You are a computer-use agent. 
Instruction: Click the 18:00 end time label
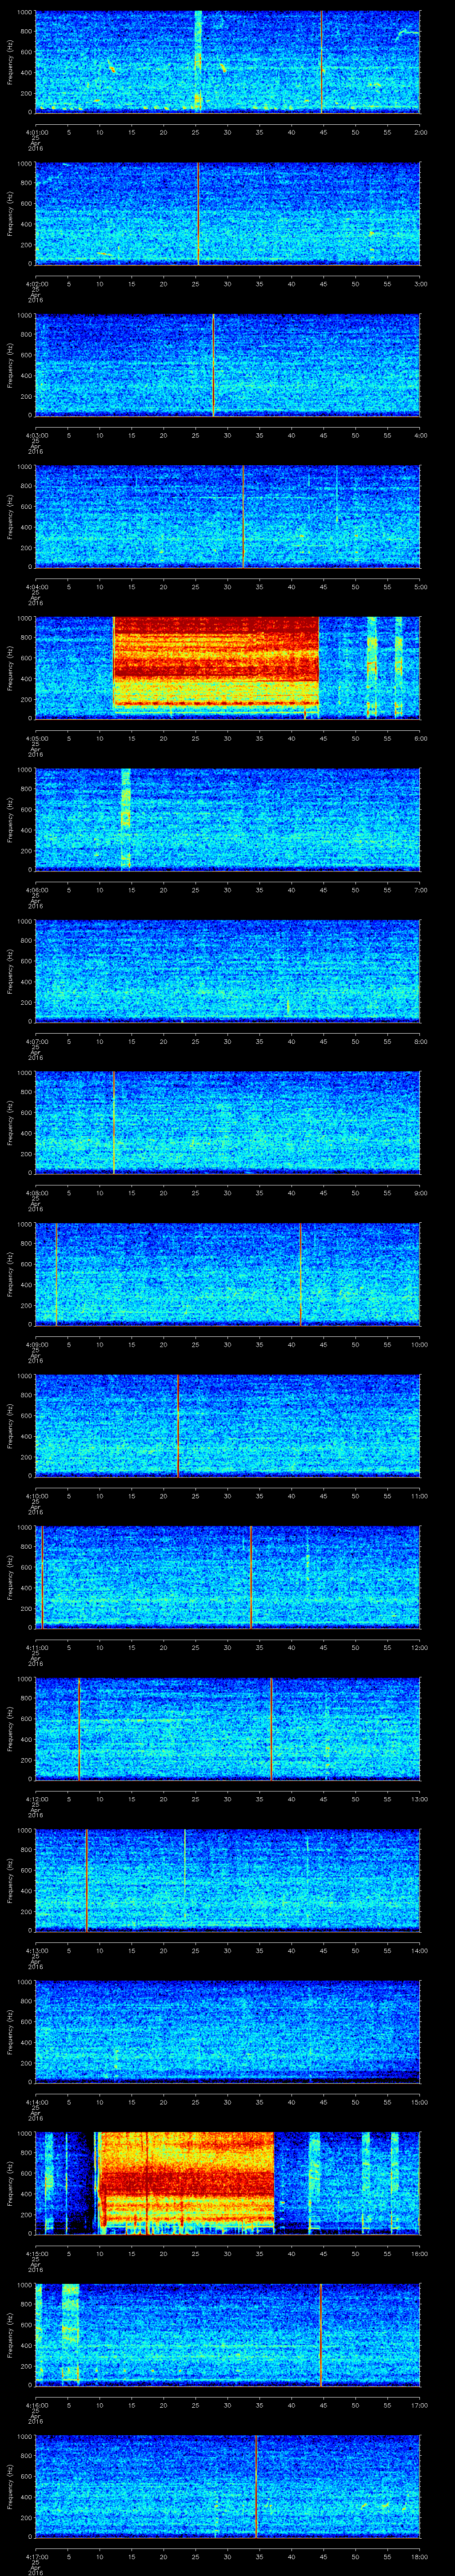pyautogui.click(x=419, y=2556)
